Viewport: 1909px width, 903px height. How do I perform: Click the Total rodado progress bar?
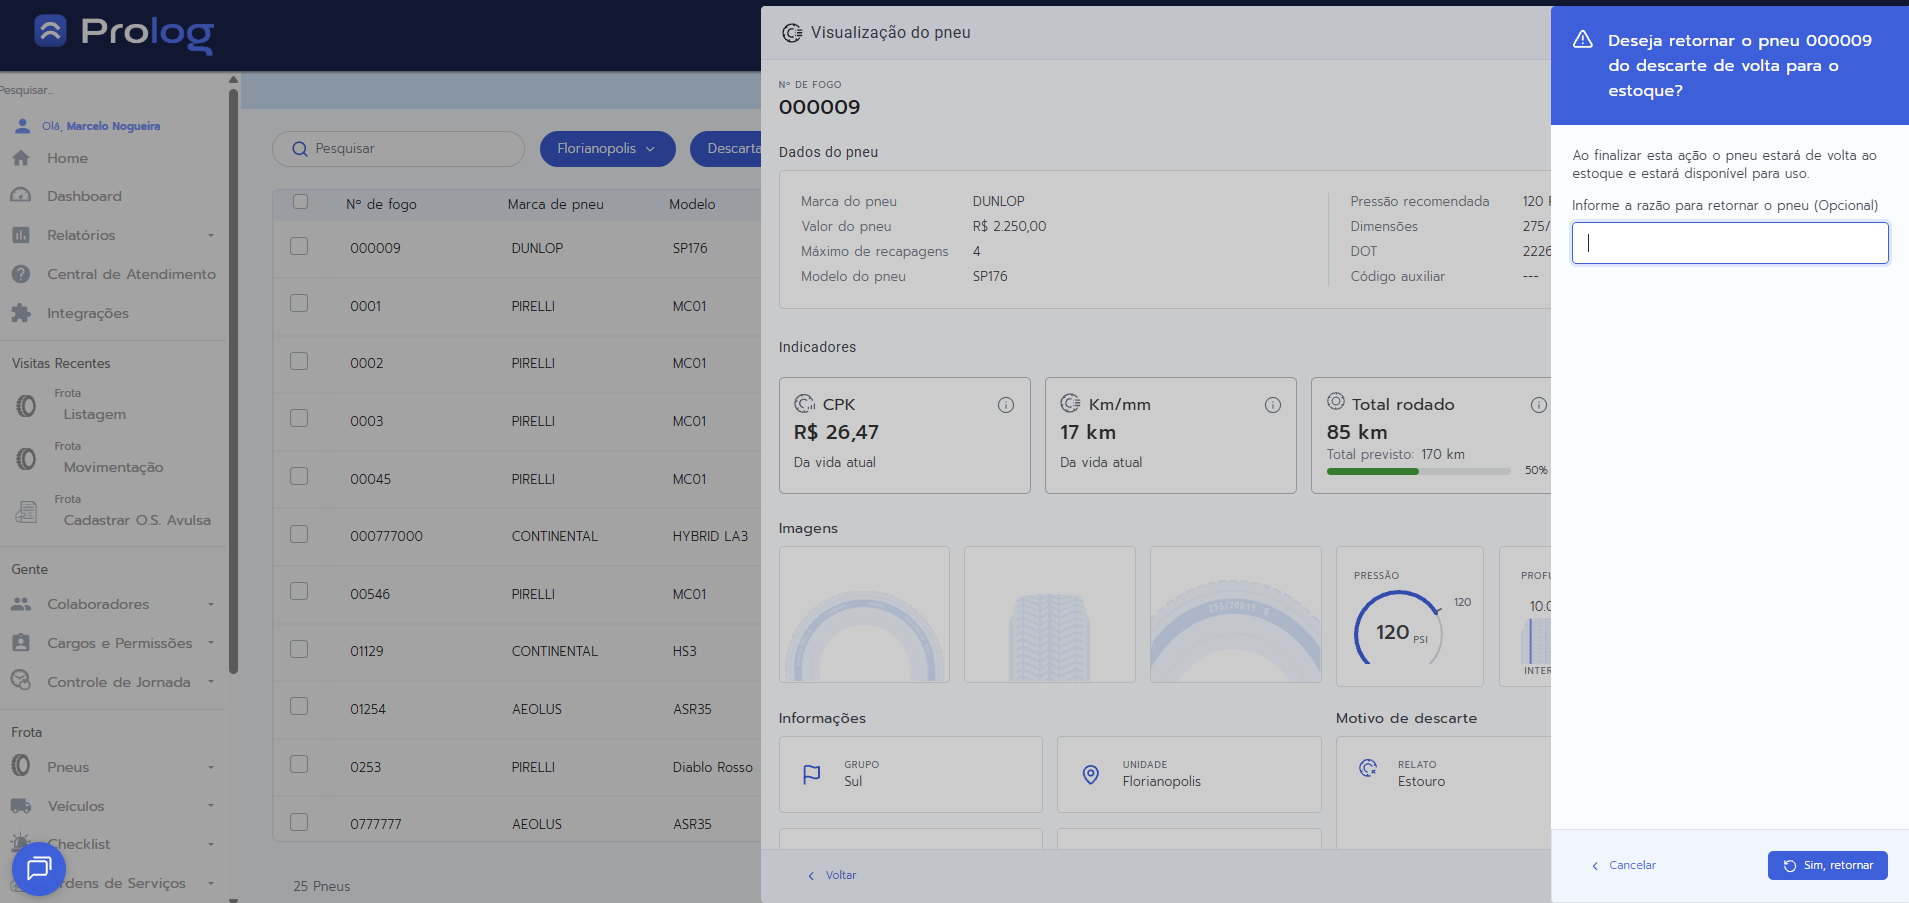[1417, 471]
